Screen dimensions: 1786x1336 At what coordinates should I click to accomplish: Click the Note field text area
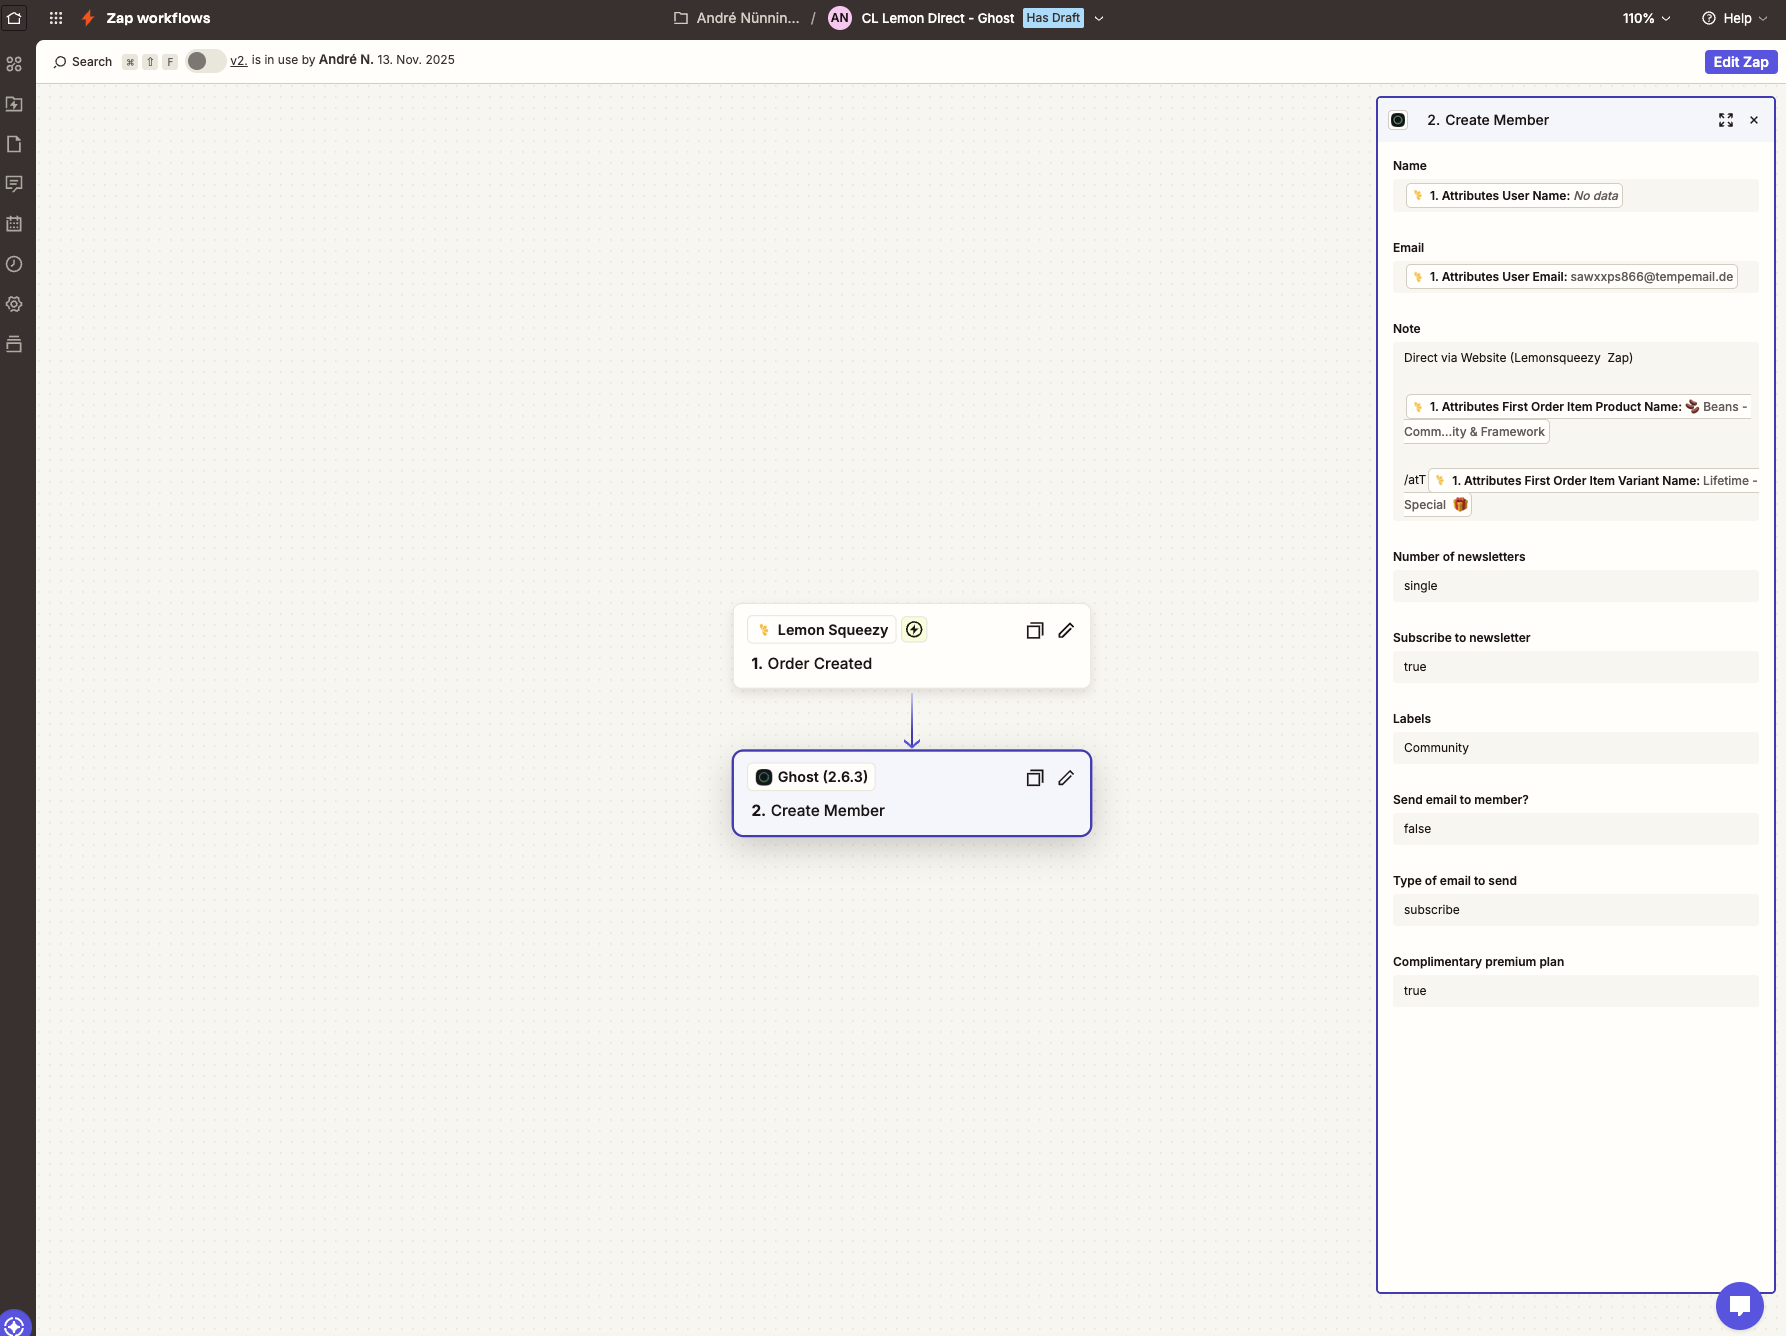(x=1576, y=431)
